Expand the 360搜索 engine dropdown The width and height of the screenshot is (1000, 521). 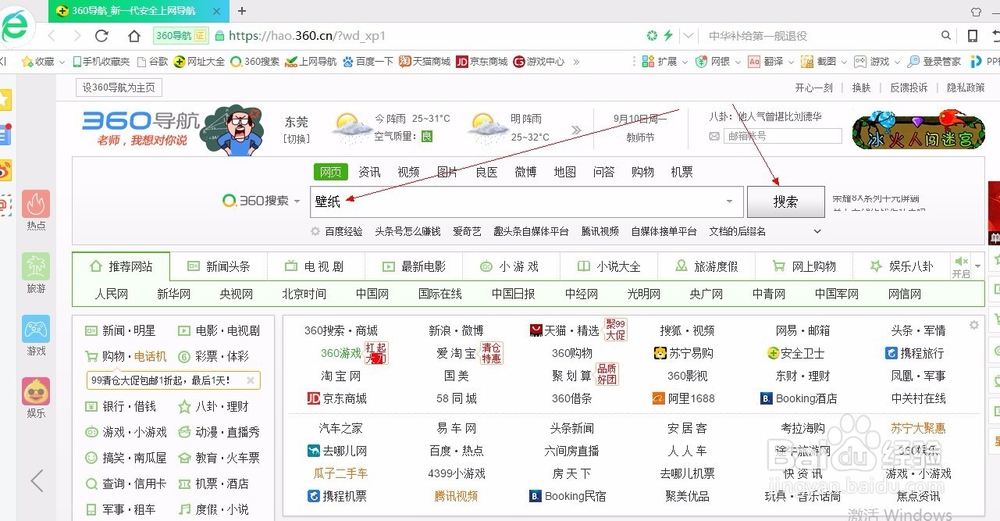click(x=297, y=201)
